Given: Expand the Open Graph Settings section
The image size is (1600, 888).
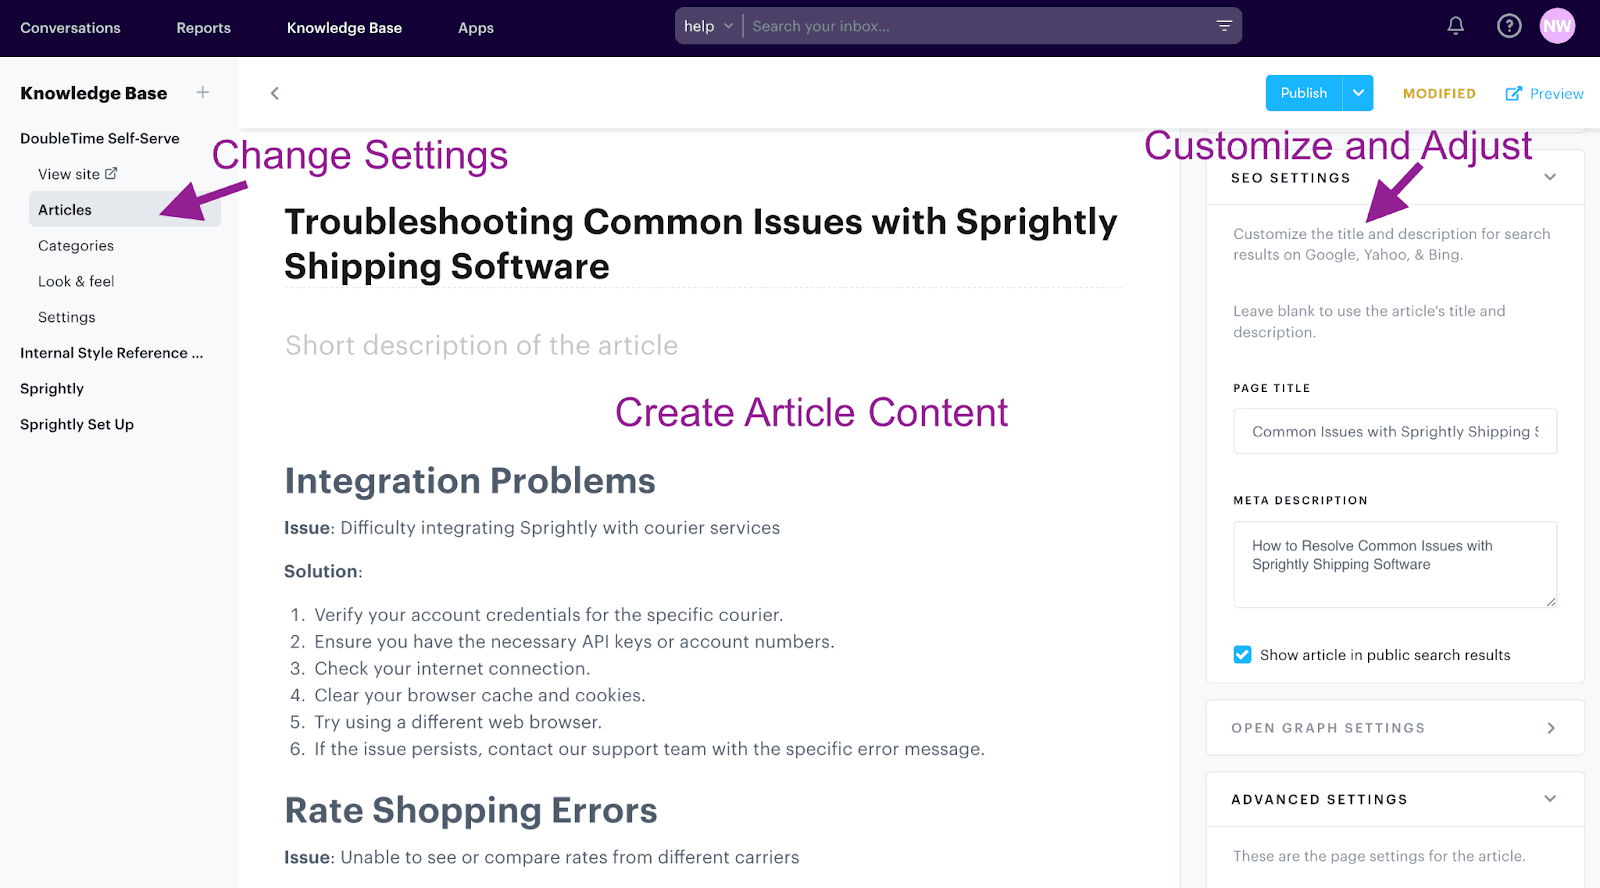Looking at the screenshot, I should [x=1549, y=727].
